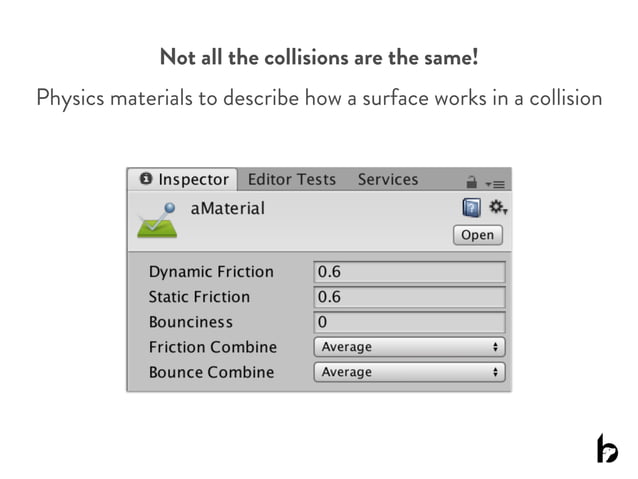Image resolution: width=638 pixels, height=479 pixels.
Task: Click the Bounciness label
Action: coord(190,322)
